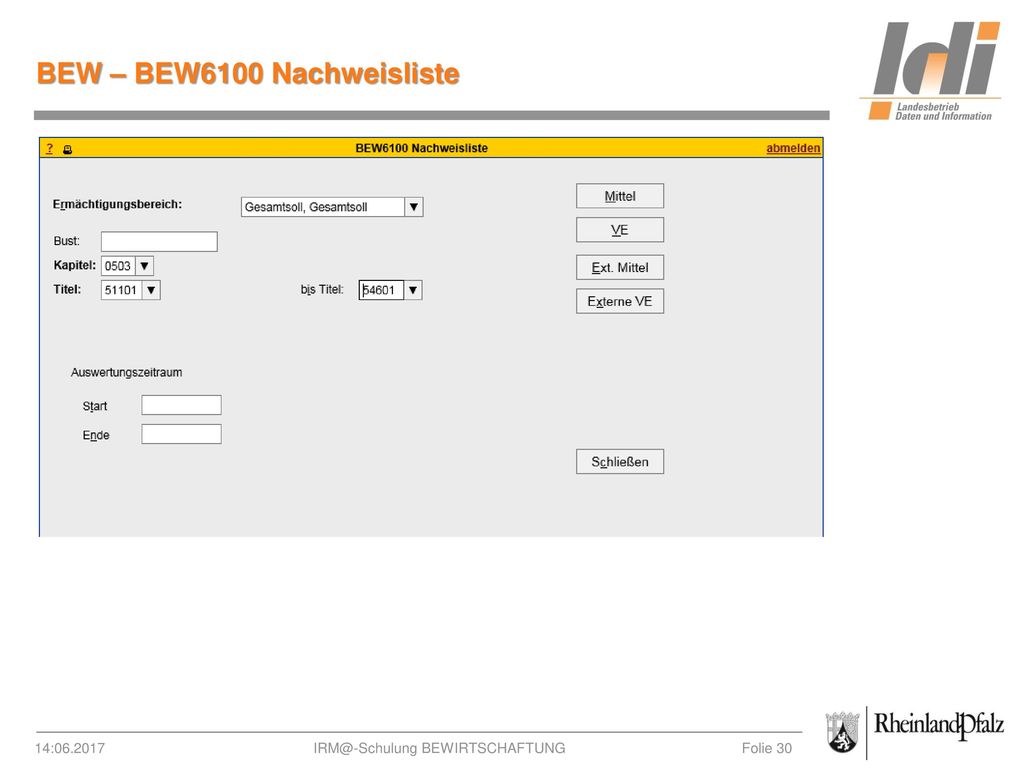Click the printer icon in the title bar

(67, 150)
